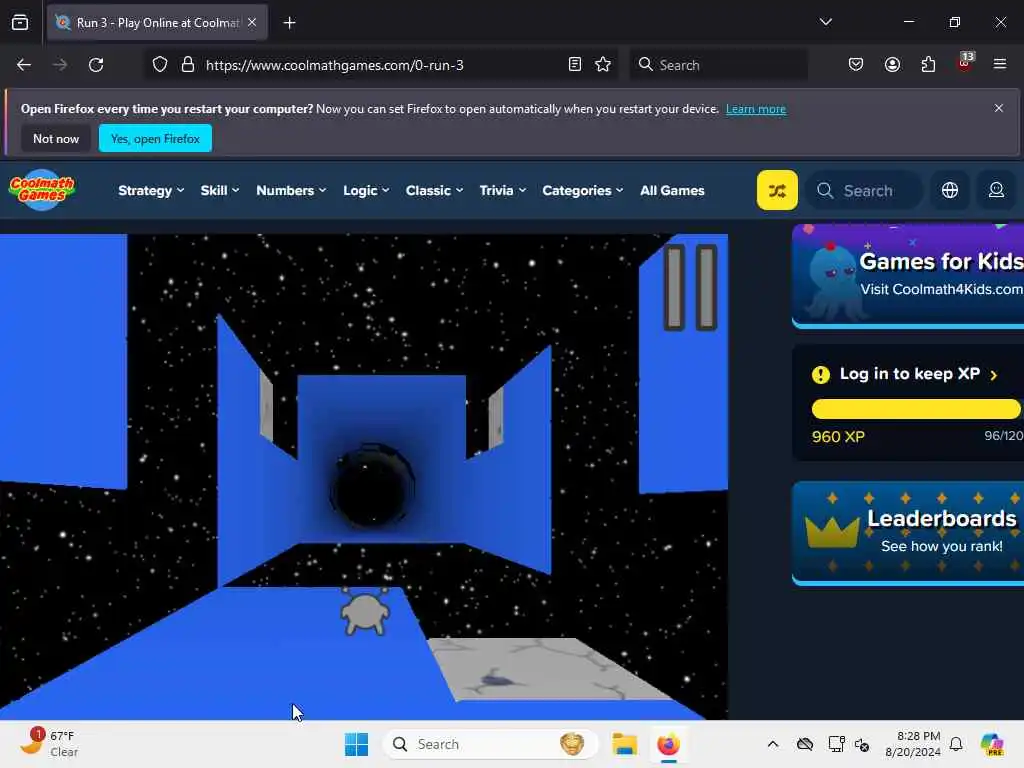Open the Games for Kids banner
The height and width of the screenshot is (768, 1024).
[908, 276]
